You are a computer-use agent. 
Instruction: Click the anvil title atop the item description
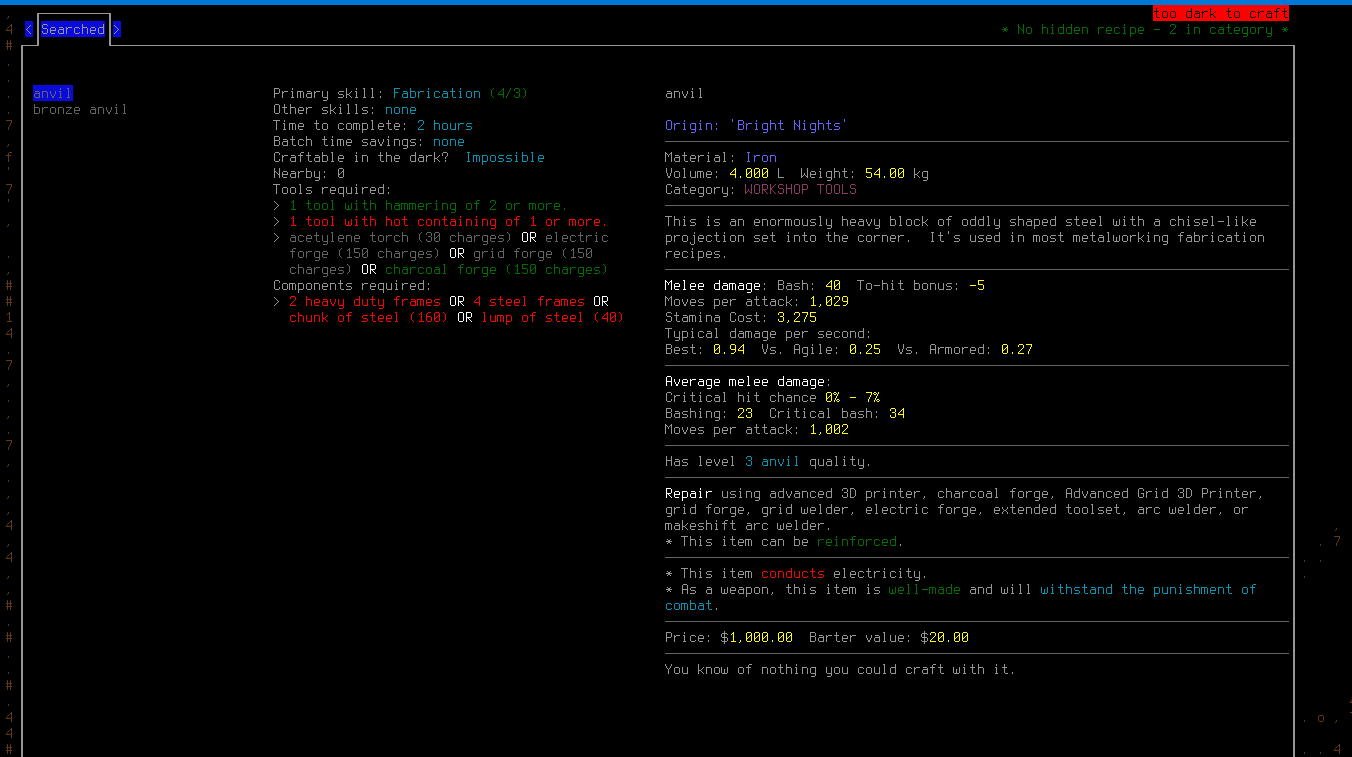(x=685, y=94)
